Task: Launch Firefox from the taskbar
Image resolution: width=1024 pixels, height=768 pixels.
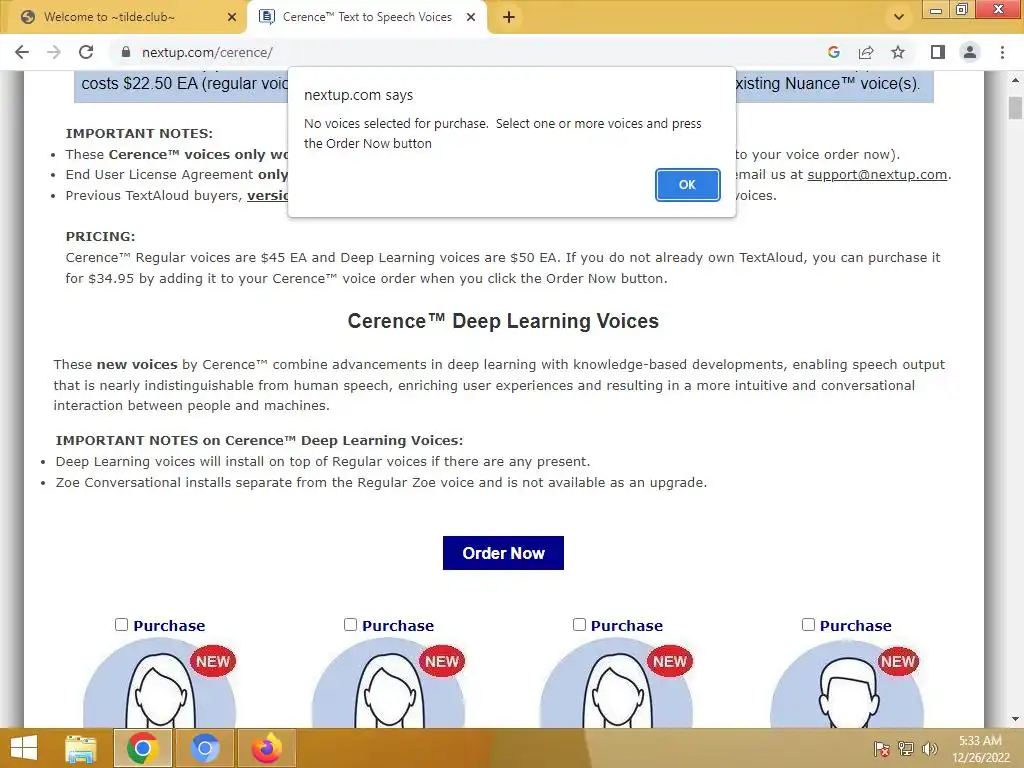Action: (x=266, y=748)
